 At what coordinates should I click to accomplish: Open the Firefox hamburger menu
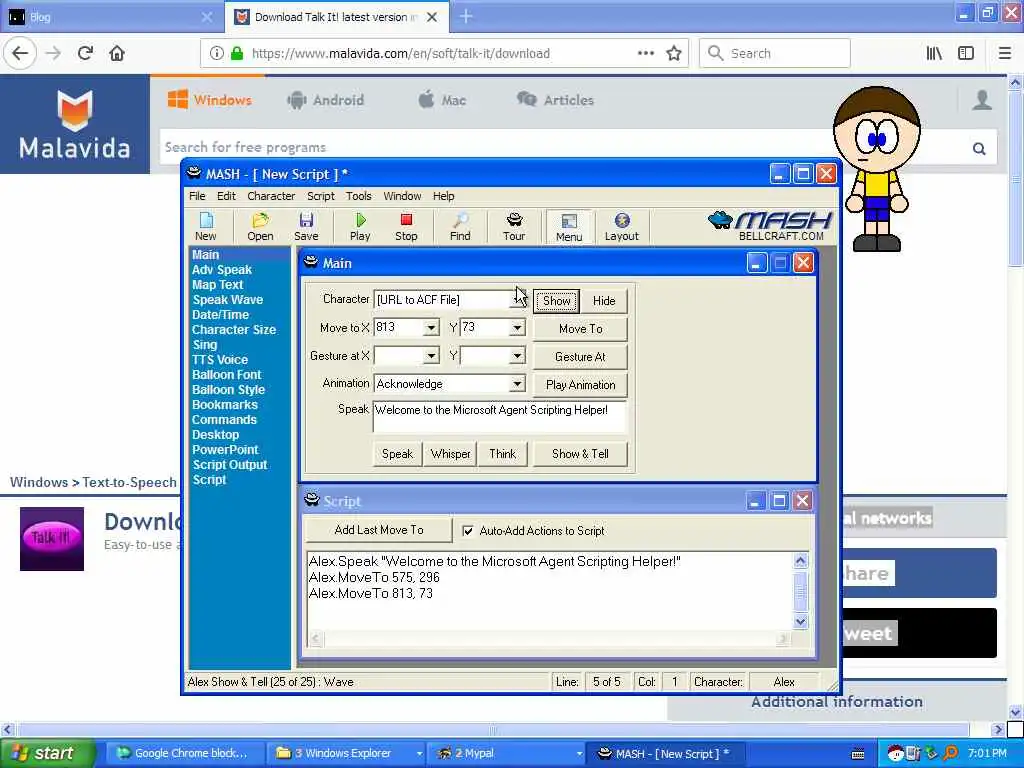[x=1005, y=54]
